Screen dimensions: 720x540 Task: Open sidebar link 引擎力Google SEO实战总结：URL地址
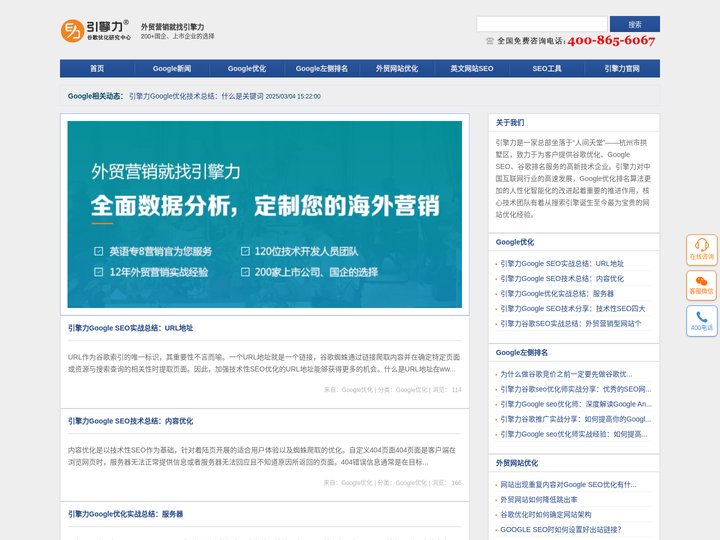point(562,264)
